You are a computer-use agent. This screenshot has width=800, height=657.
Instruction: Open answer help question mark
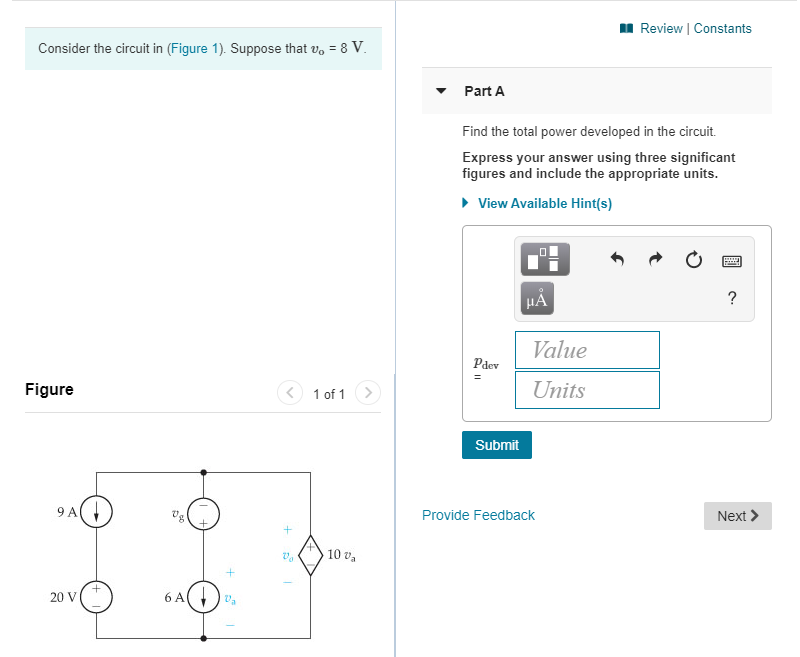point(732,298)
